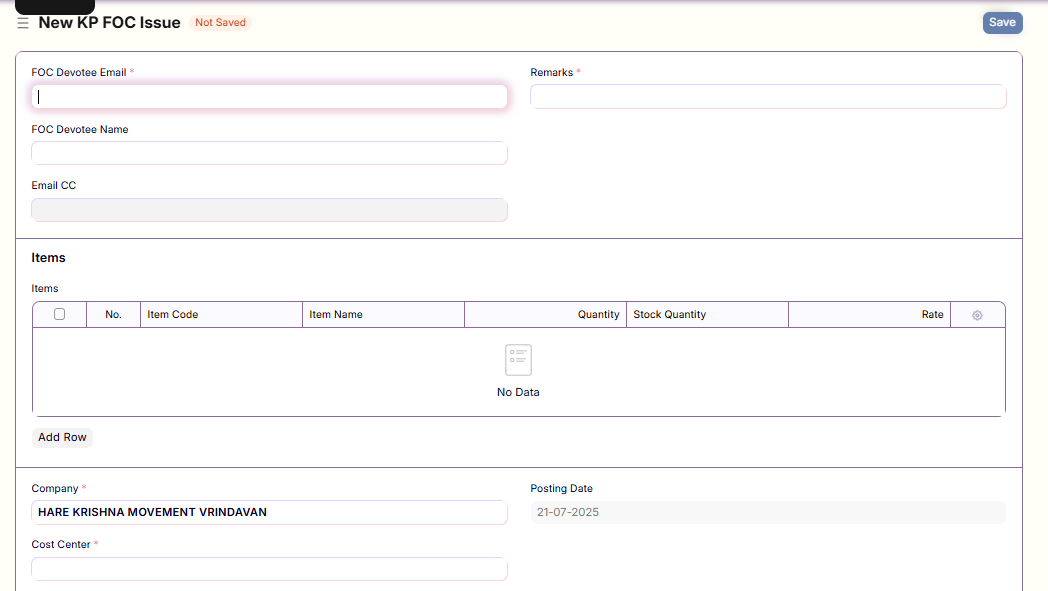Click the Stock Quantity column header

706,315
